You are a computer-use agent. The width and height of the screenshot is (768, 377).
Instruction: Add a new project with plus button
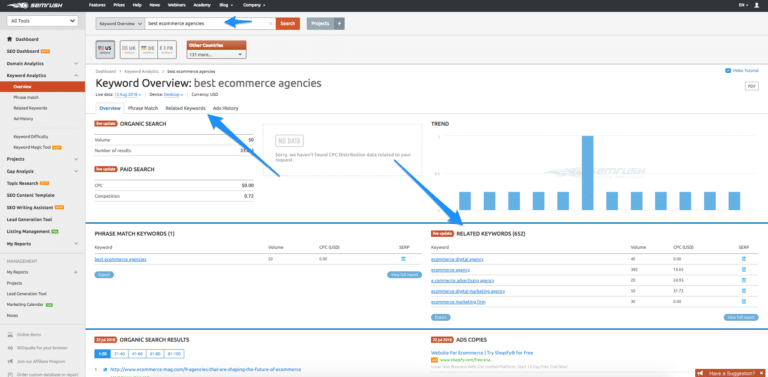(339, 24)
